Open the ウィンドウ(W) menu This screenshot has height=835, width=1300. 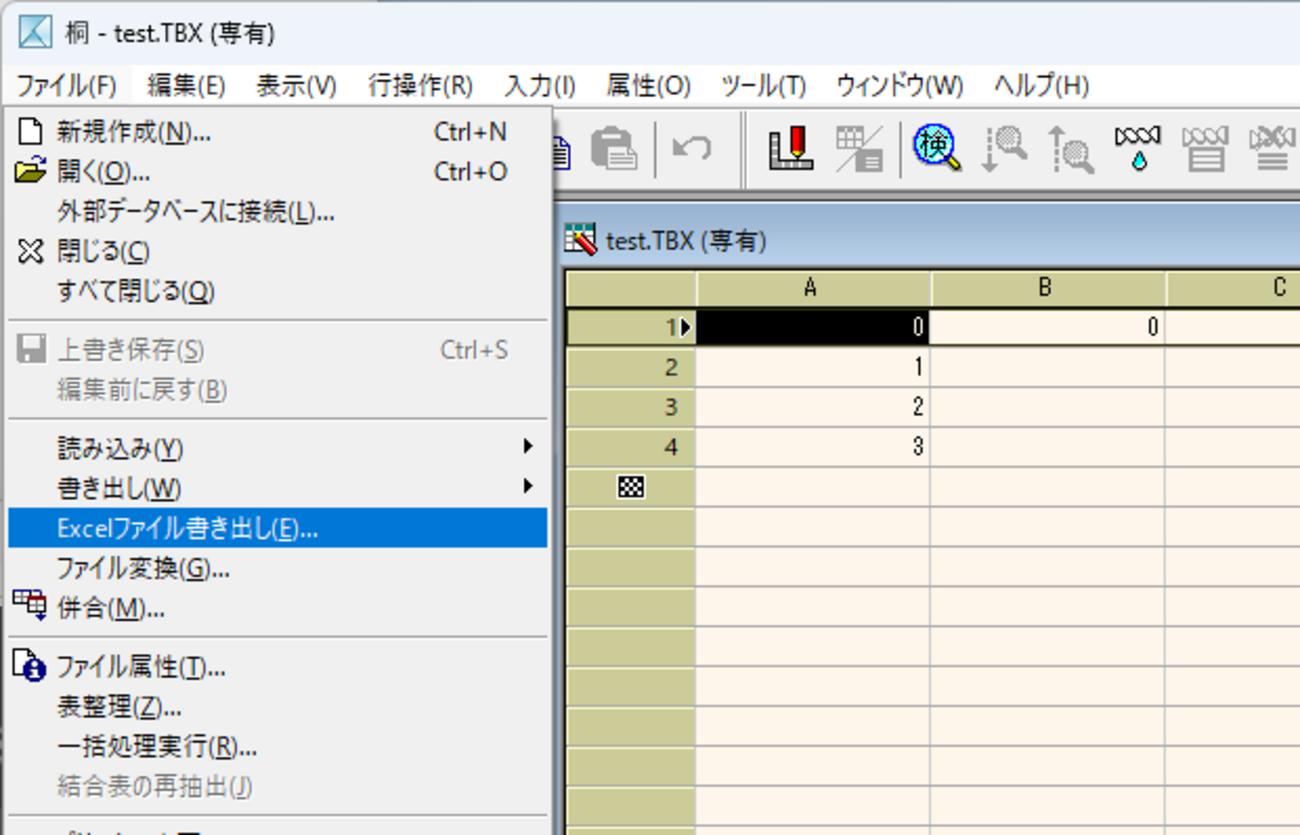click(x=900, y=86)
